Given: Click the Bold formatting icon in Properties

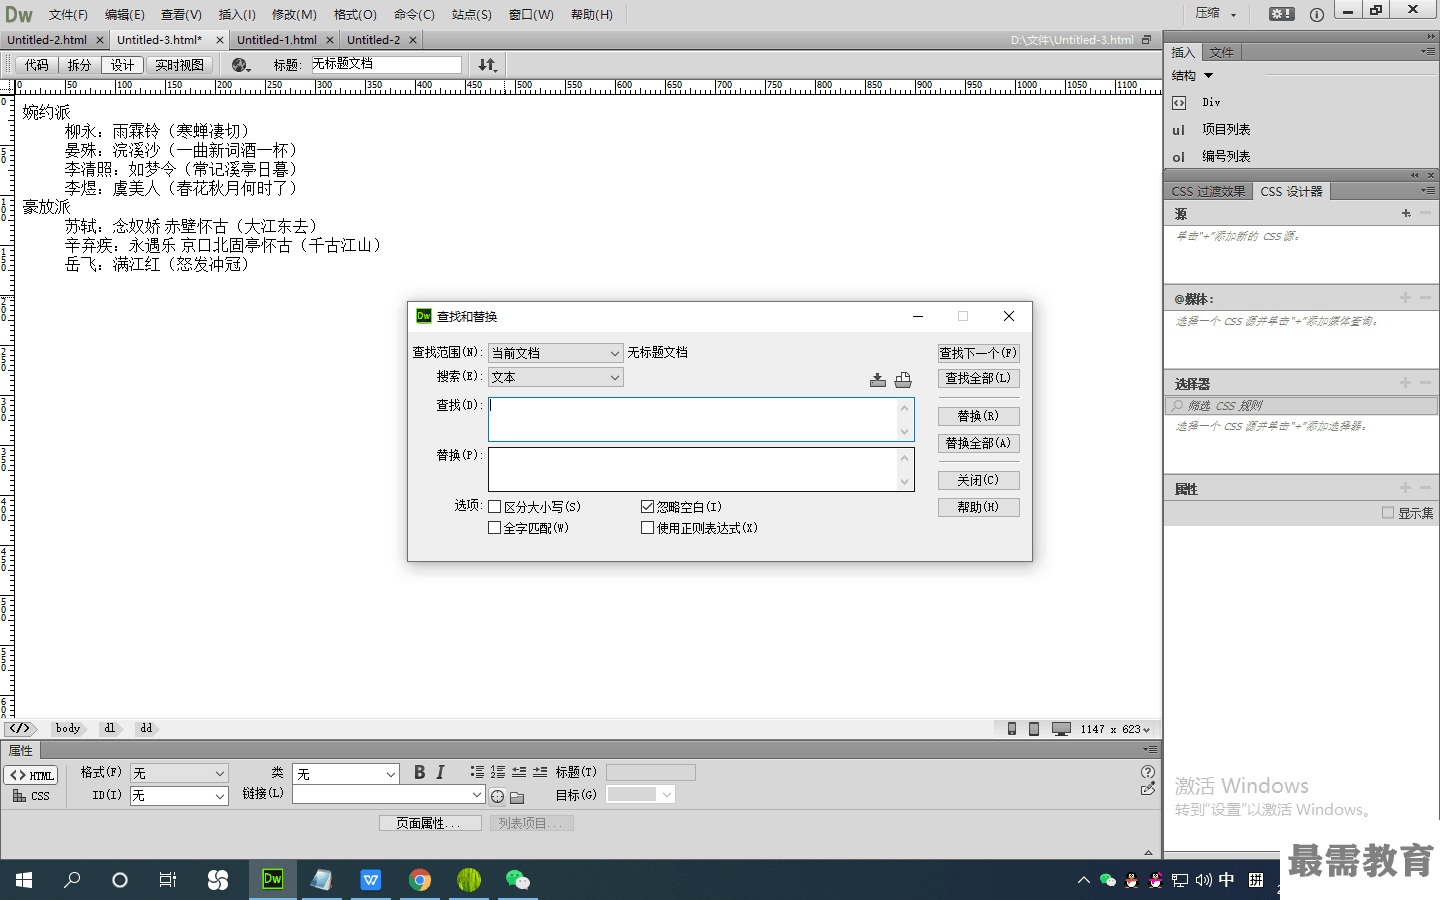Looking at the screenshot, I should coord(420,772).
